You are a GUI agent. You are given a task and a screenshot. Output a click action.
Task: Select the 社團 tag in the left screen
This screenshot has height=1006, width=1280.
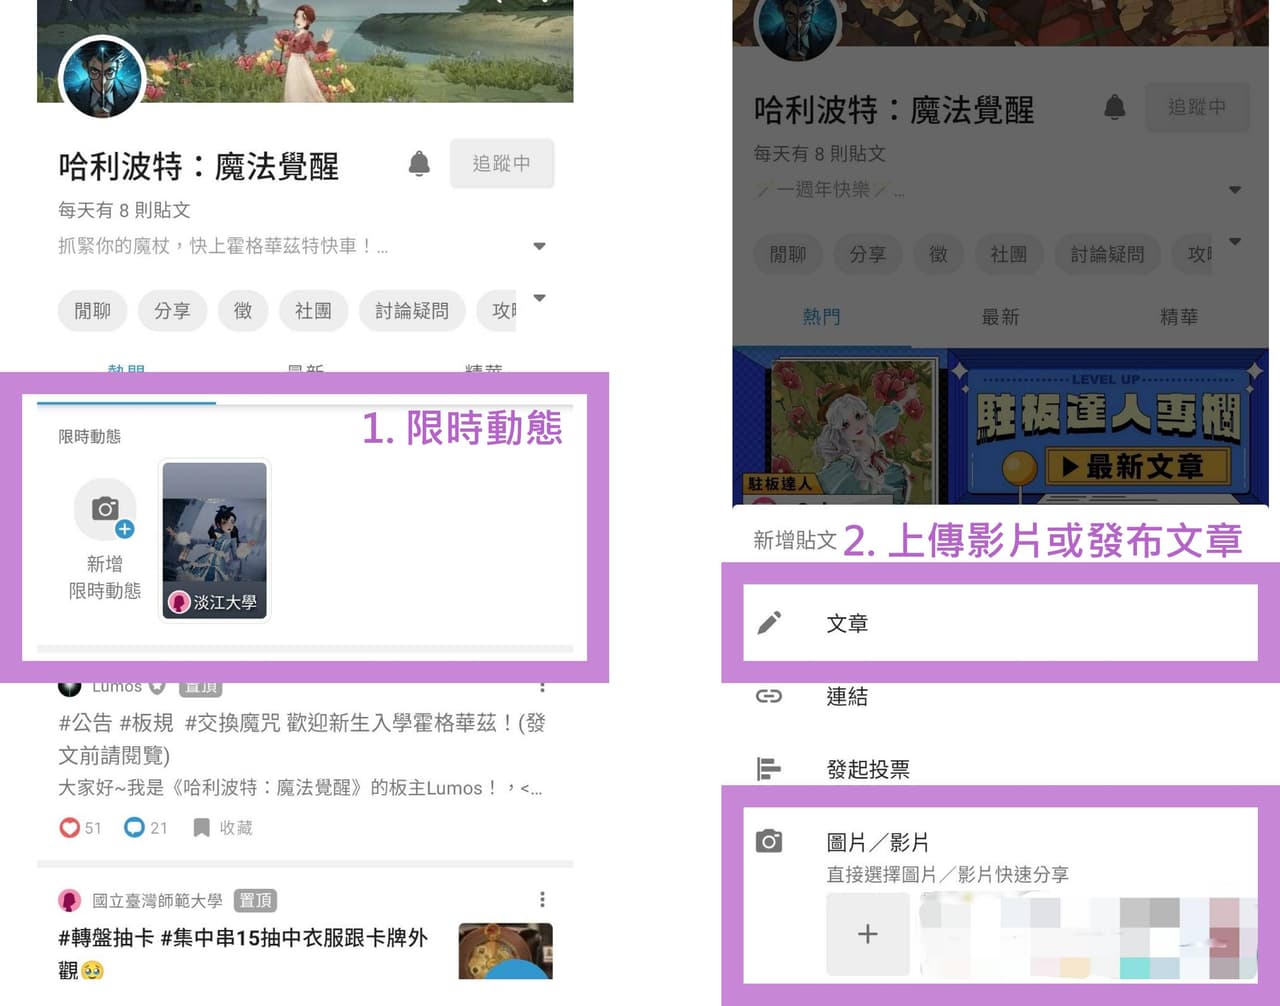[x=313, y=311]
